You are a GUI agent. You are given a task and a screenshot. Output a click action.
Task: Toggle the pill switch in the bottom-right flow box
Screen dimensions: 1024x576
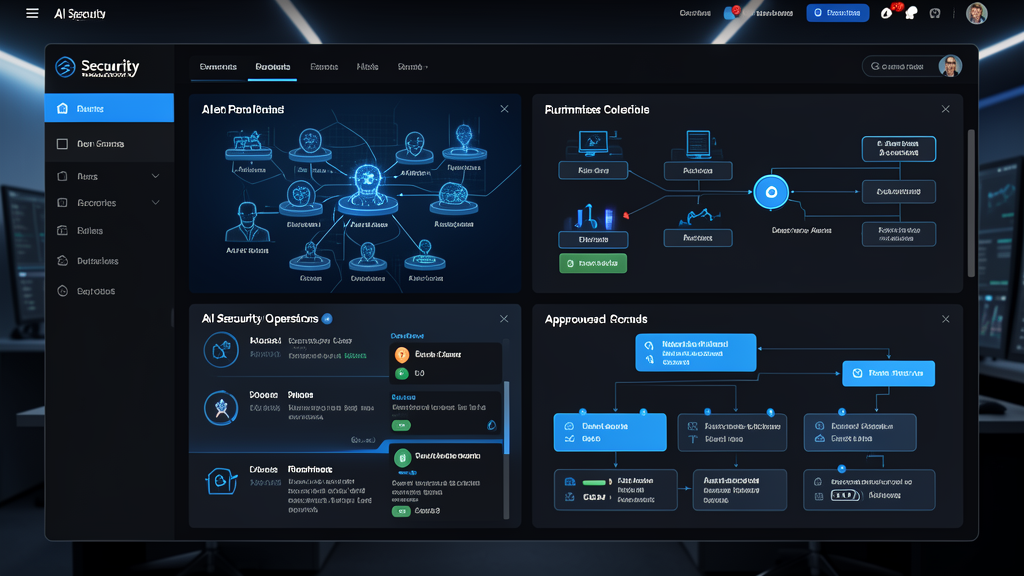(x=845, y=495)
